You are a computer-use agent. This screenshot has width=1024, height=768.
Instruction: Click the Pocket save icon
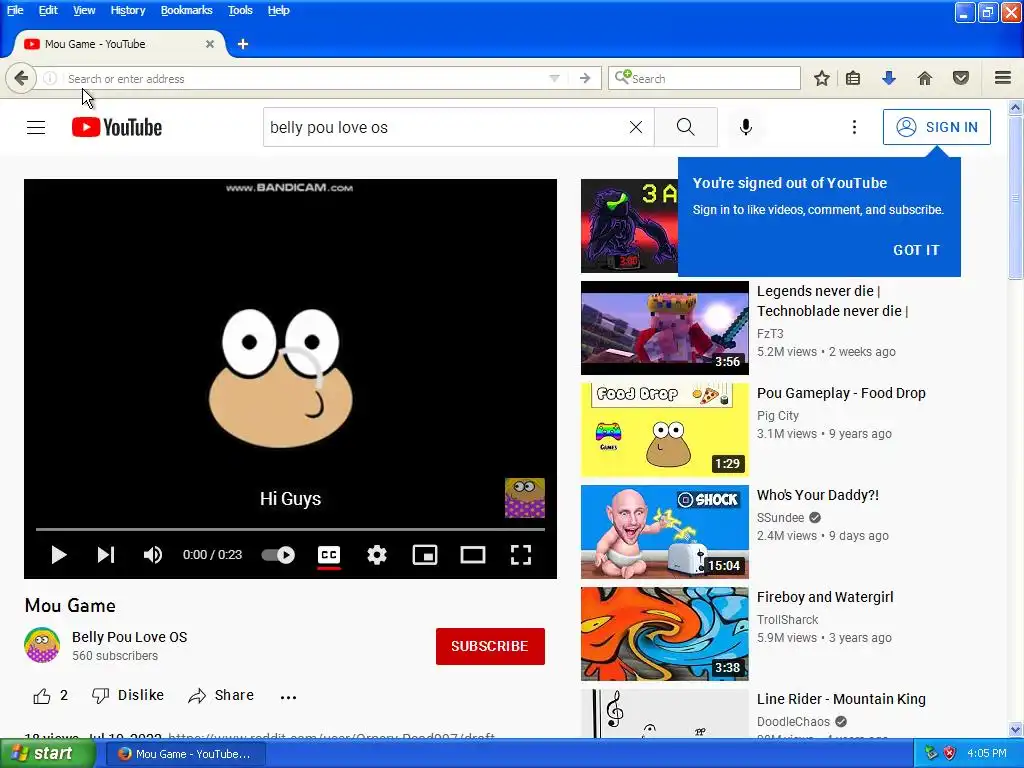[961, 78]
